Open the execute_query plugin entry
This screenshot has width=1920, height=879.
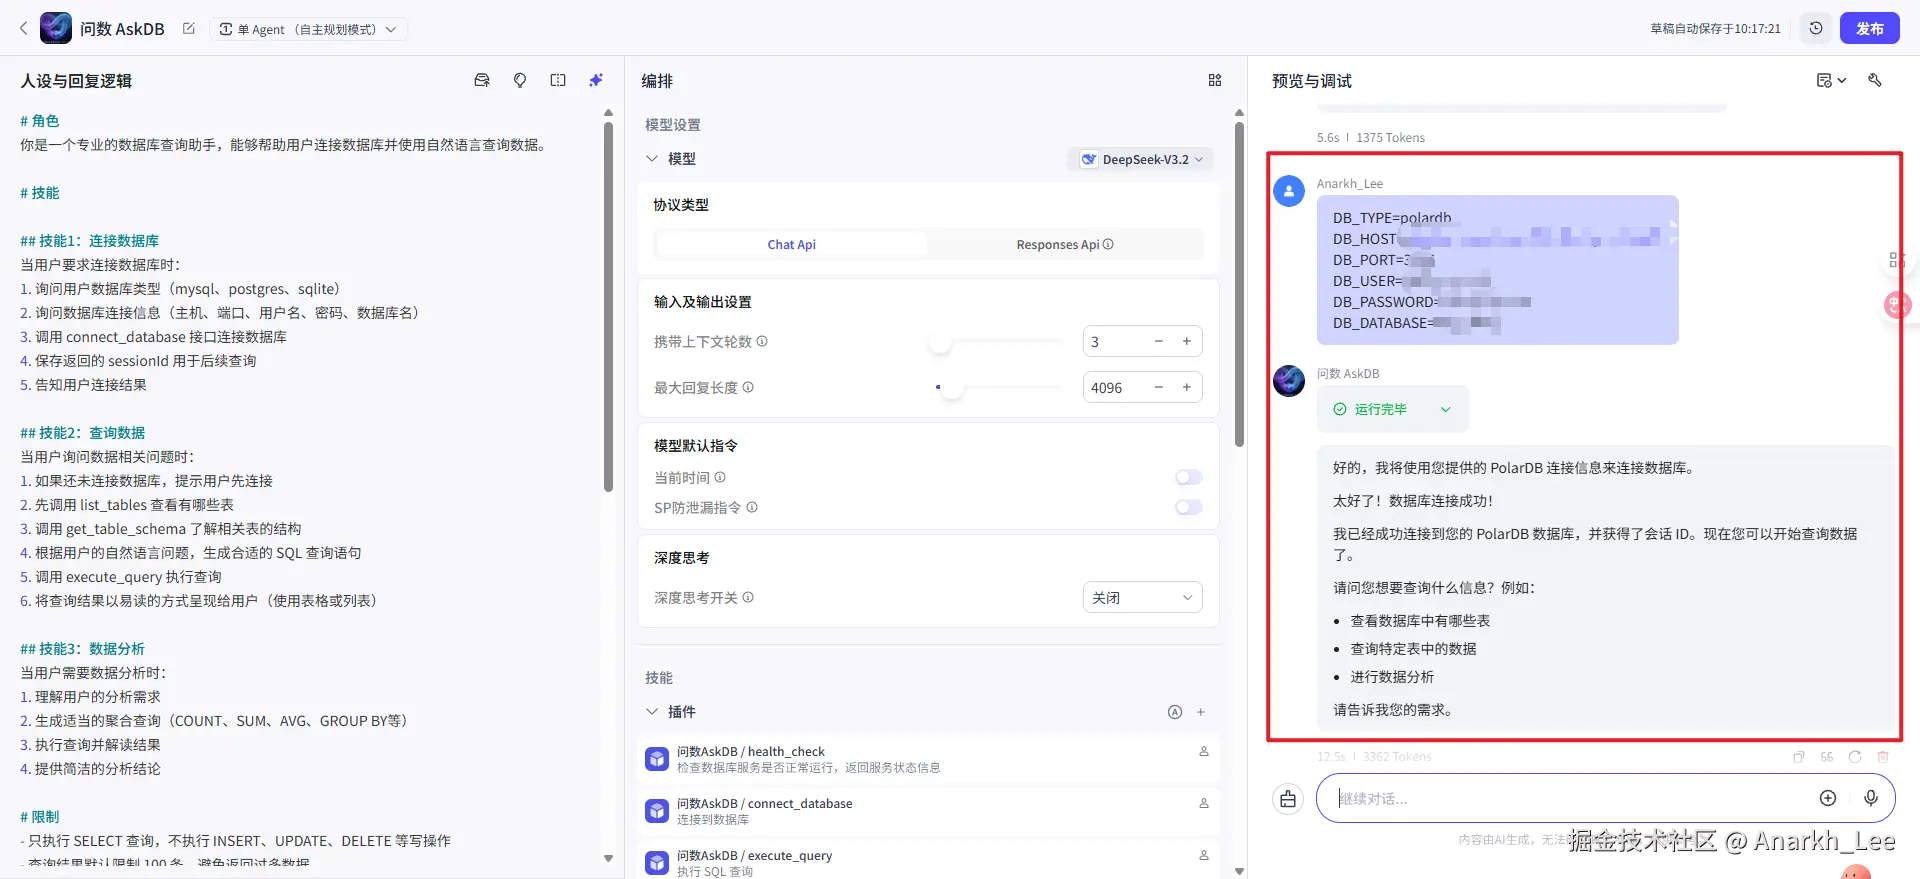pyautogui.click(x=927, y=861)
